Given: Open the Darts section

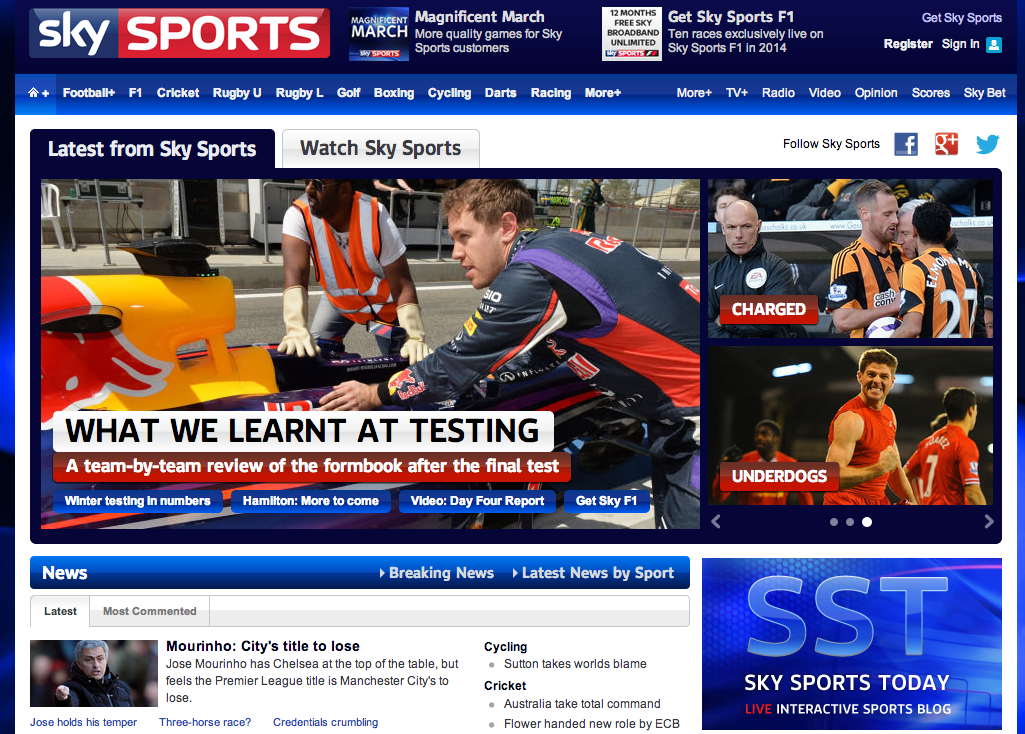Looking at the screenshot, I should coord(501,93).
